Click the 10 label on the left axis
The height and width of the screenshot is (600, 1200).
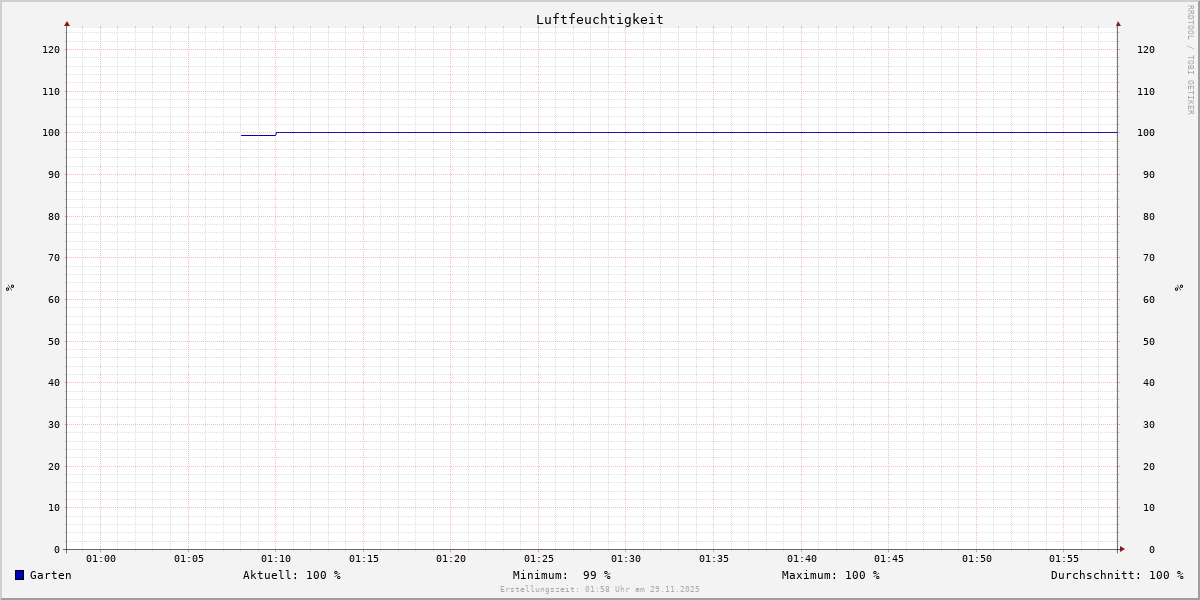click(x=54, y=508)
